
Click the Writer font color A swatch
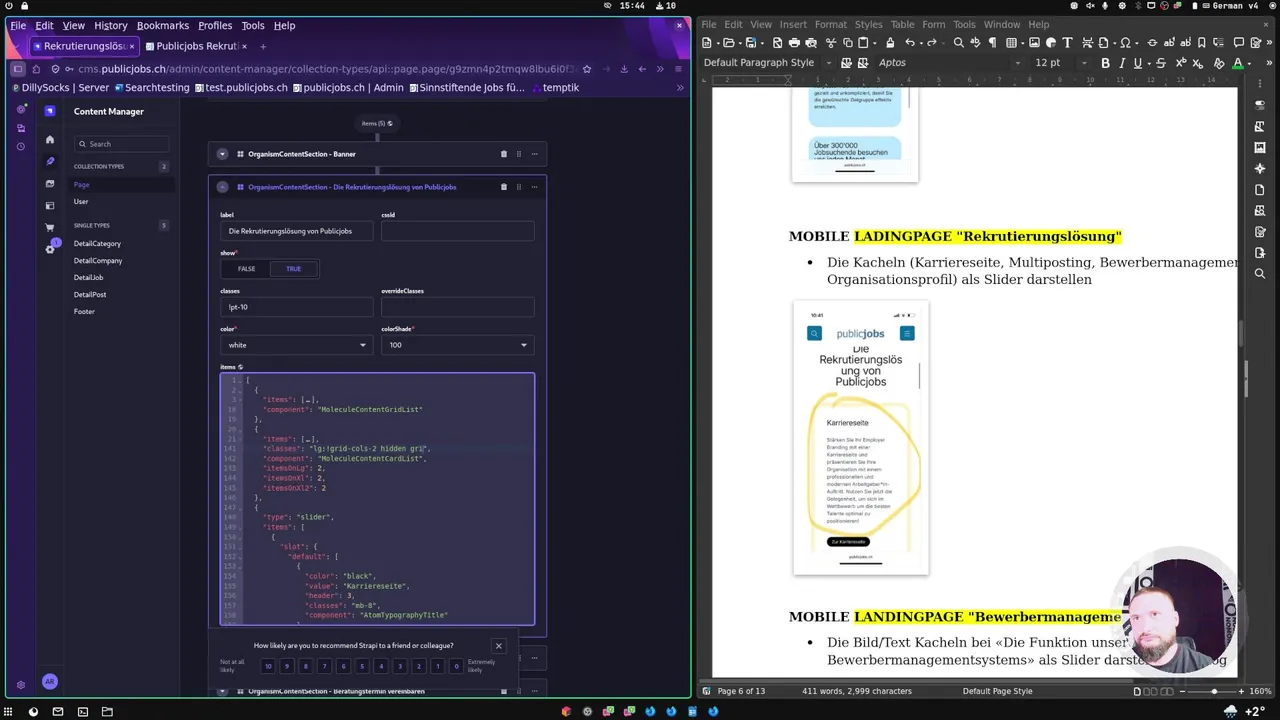point(1237,63)
